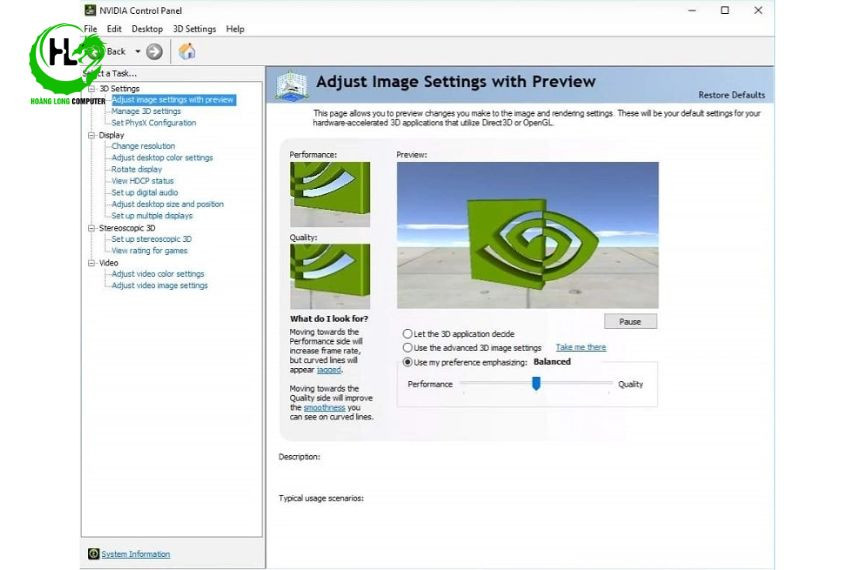855x570 pixels.
Task: Collapse the Stereoscopic 3D tree node
Action: [91, 228]
